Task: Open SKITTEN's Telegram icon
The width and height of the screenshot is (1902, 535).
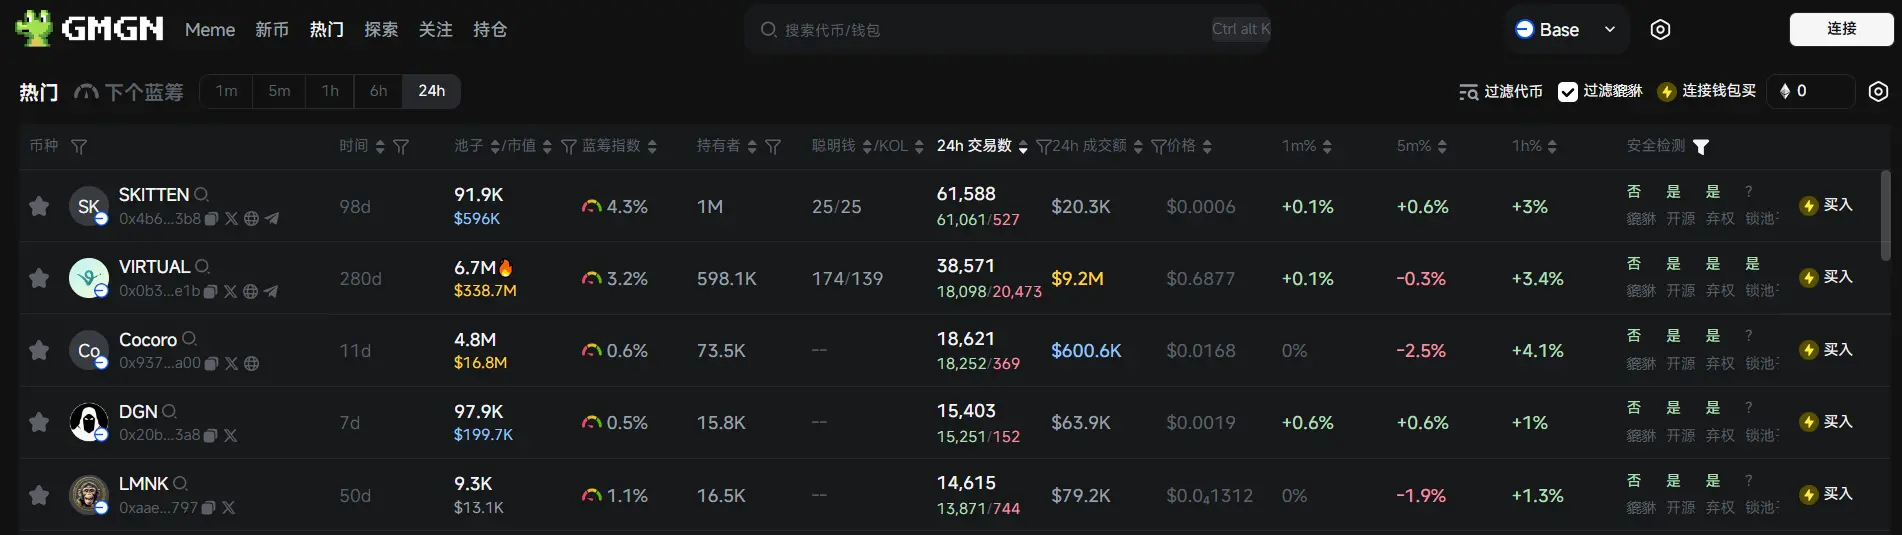Action: pyautogui.click(x=271, y=219)
